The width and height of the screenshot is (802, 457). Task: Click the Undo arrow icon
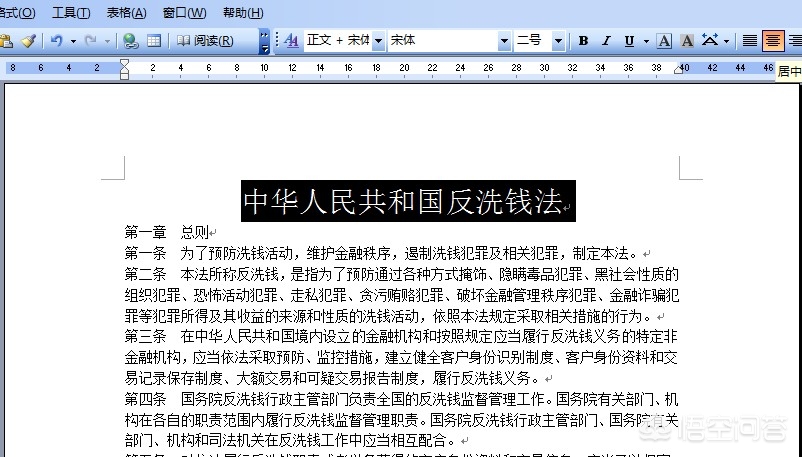point(57,41)
